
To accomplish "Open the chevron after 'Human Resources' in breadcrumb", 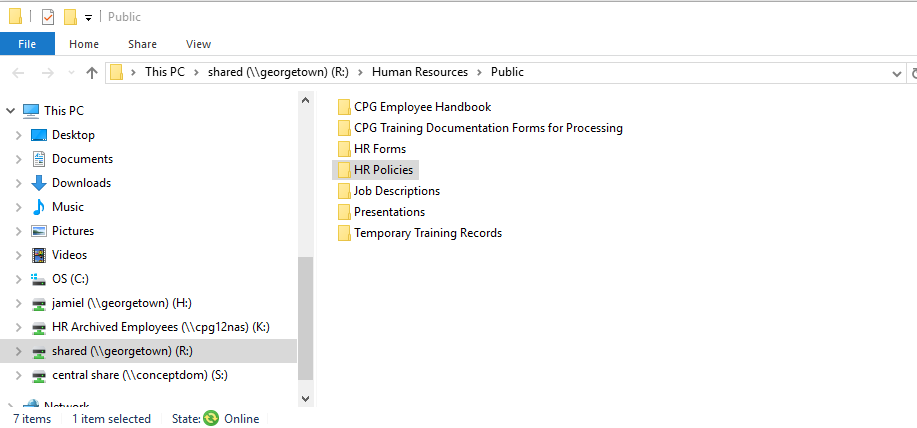I will click(480, 72).
